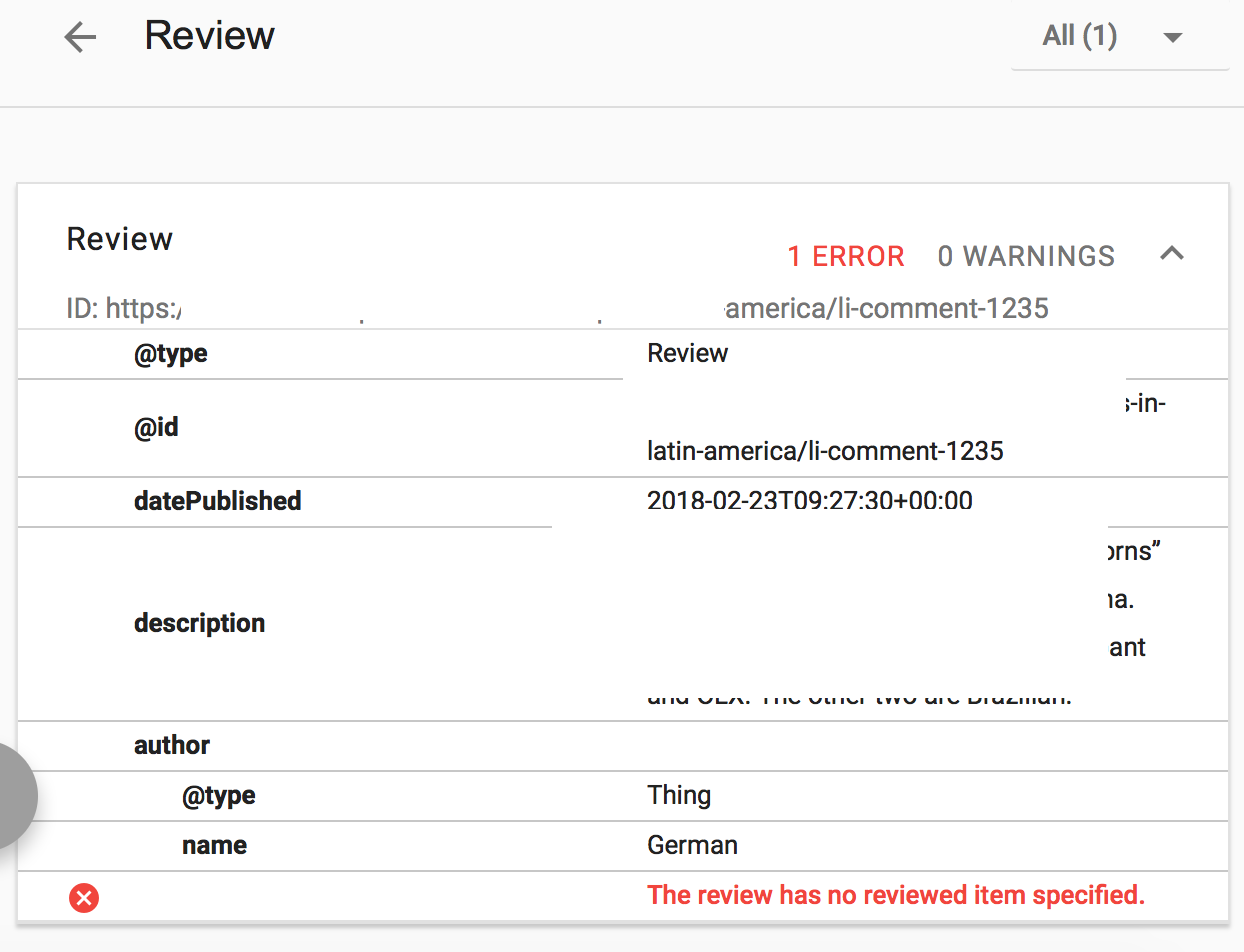Select the Review card heading
This screenshot has height=952, width=1244.
[120, 239]
